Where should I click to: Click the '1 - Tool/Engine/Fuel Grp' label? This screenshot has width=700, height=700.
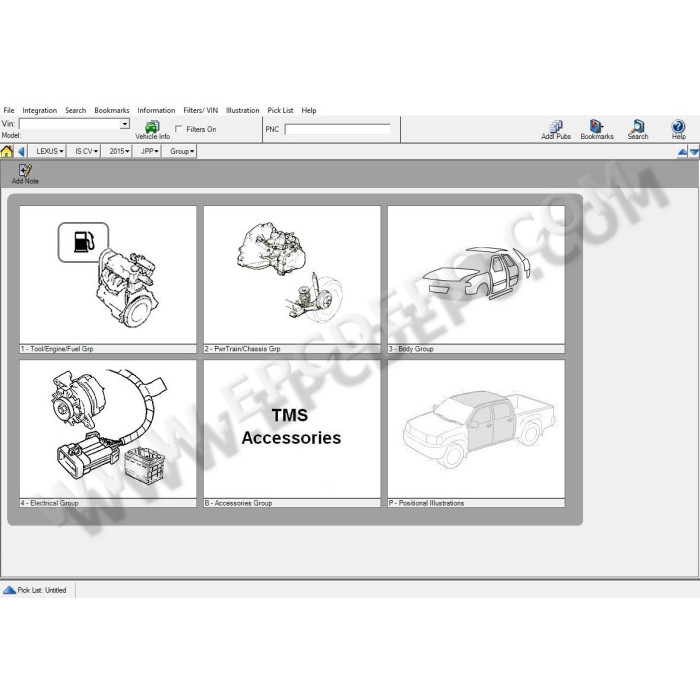pyautogui.click(x=57, y=349)
